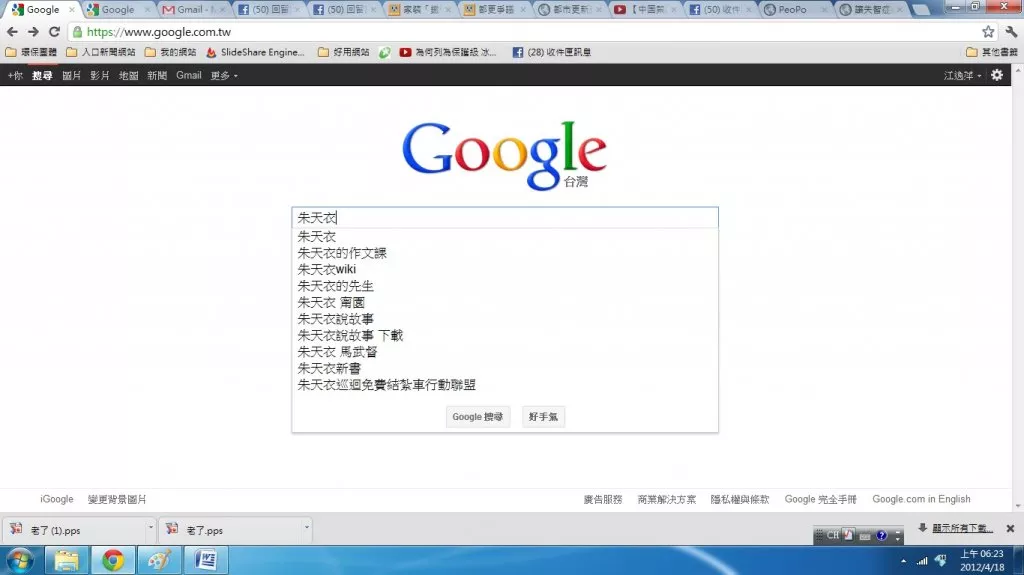
Task: Open Google options gear icon
Action: click(997, 75)
